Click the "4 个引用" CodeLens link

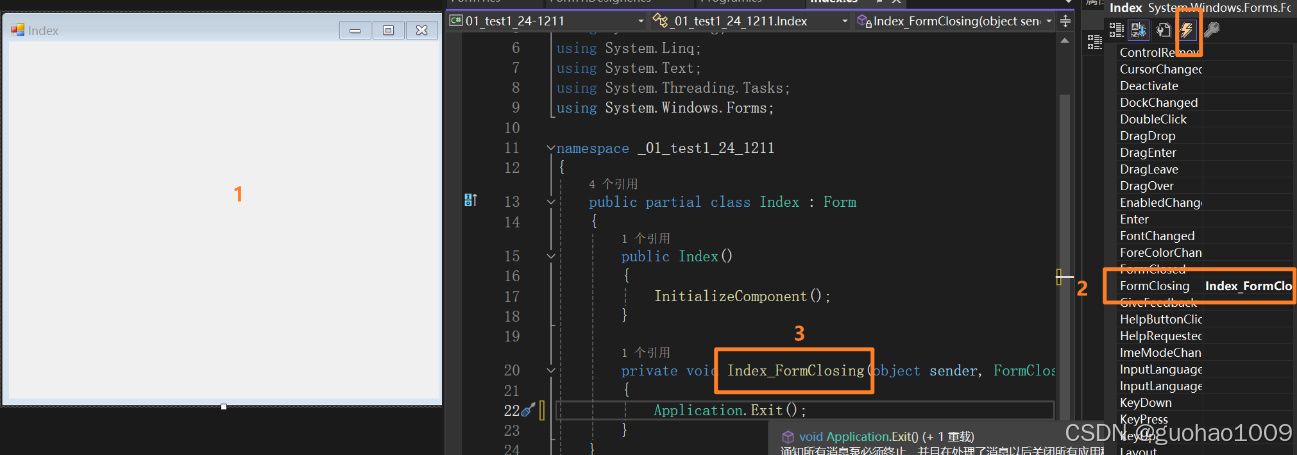click(x=613, y=185)
